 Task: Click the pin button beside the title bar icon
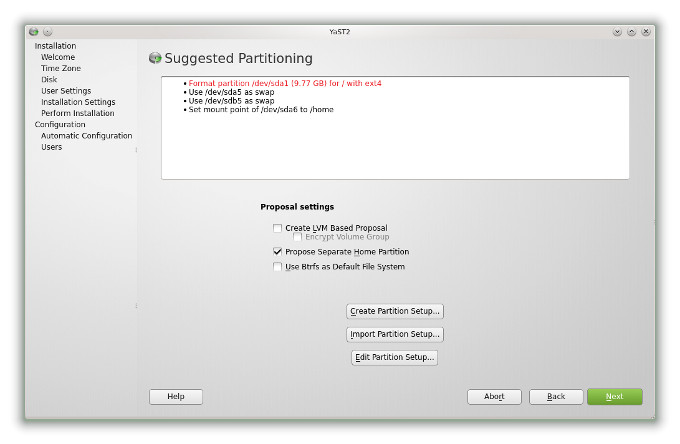(48, 32)
